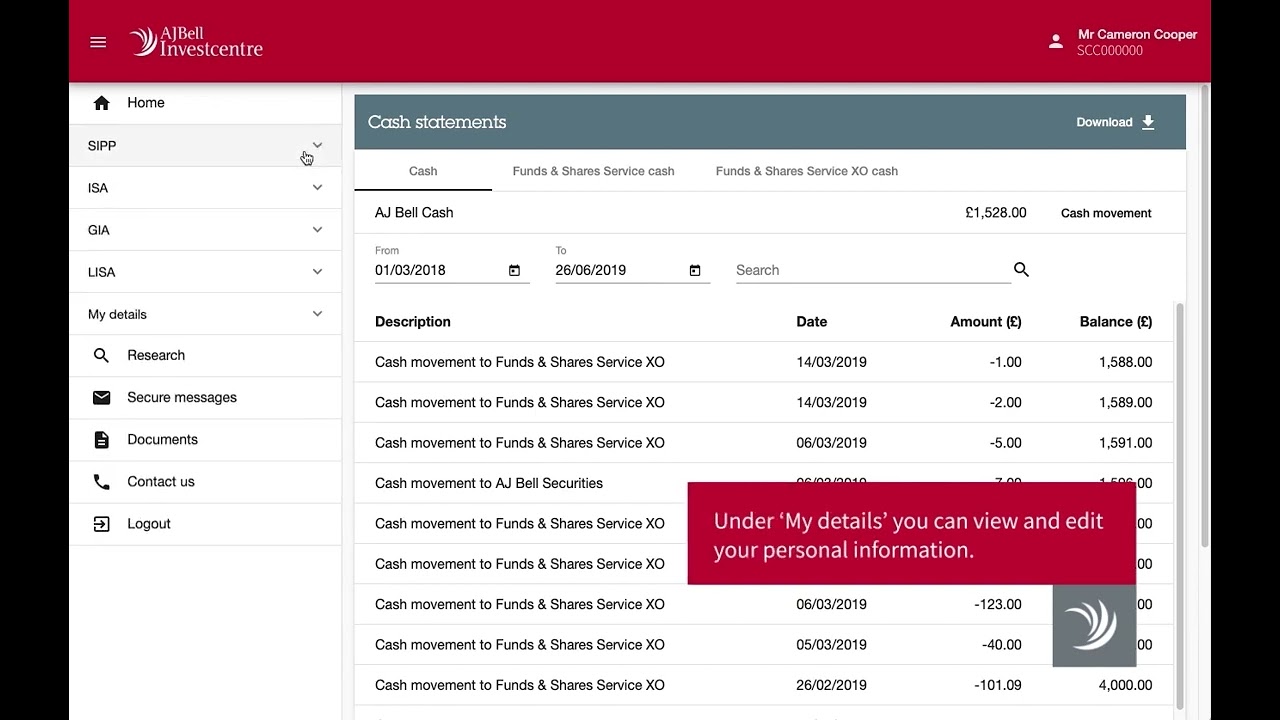Expand the LISA section chevron
Image resolution: width=1280 pixels, height=720 pixels.
click(317, 271)
